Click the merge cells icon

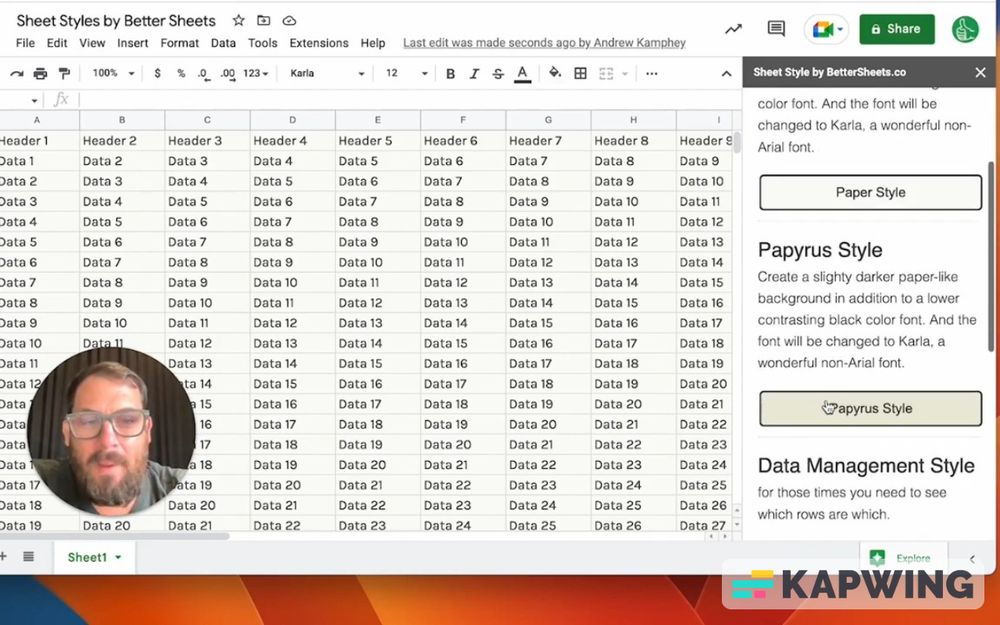coord(608,73)
